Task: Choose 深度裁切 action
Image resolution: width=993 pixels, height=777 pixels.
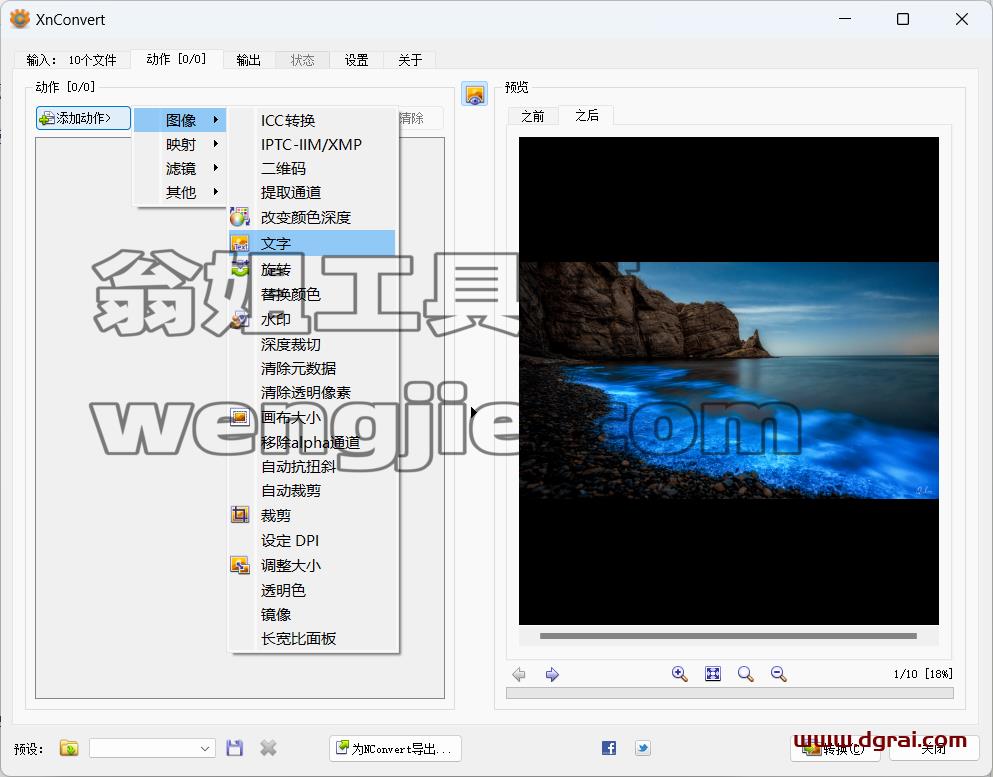Action: [x=313, y=344]
